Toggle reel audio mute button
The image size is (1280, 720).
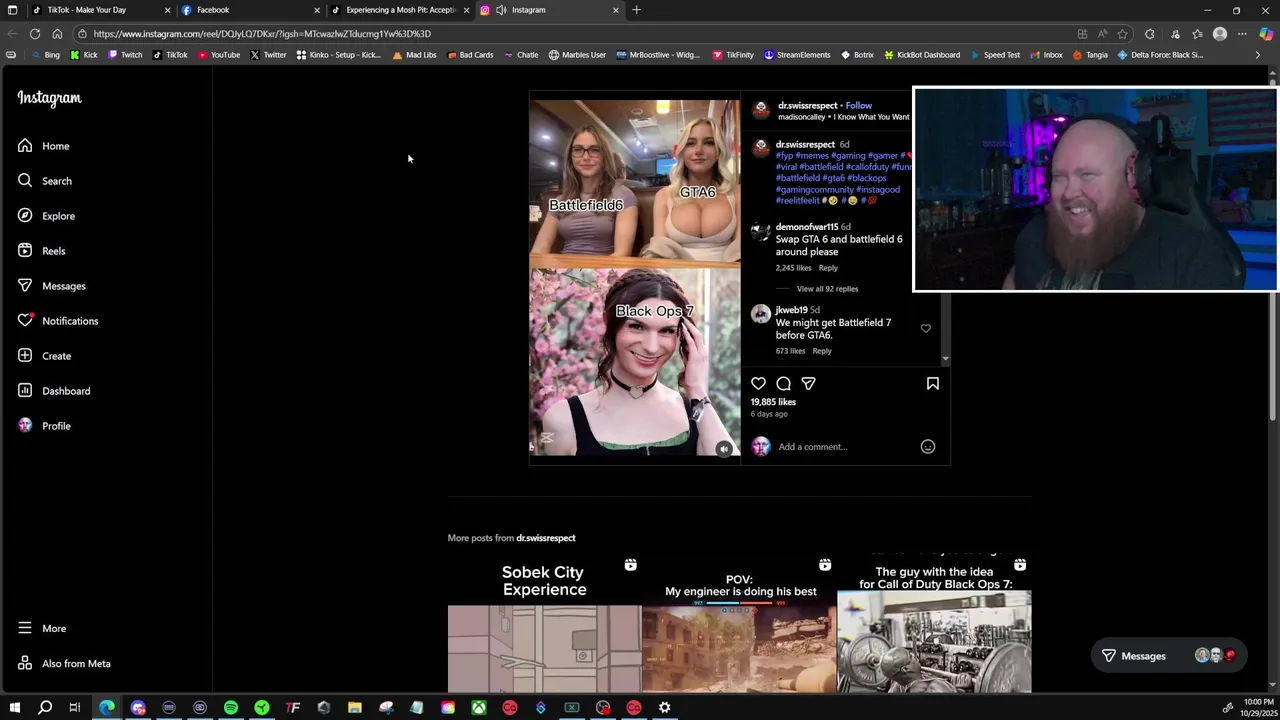[x=724, y=449]
